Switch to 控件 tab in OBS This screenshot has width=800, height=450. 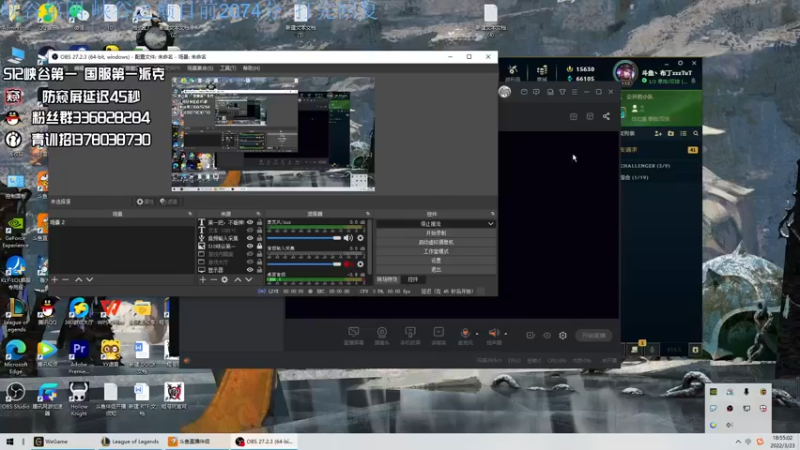[x=413, y=280]
